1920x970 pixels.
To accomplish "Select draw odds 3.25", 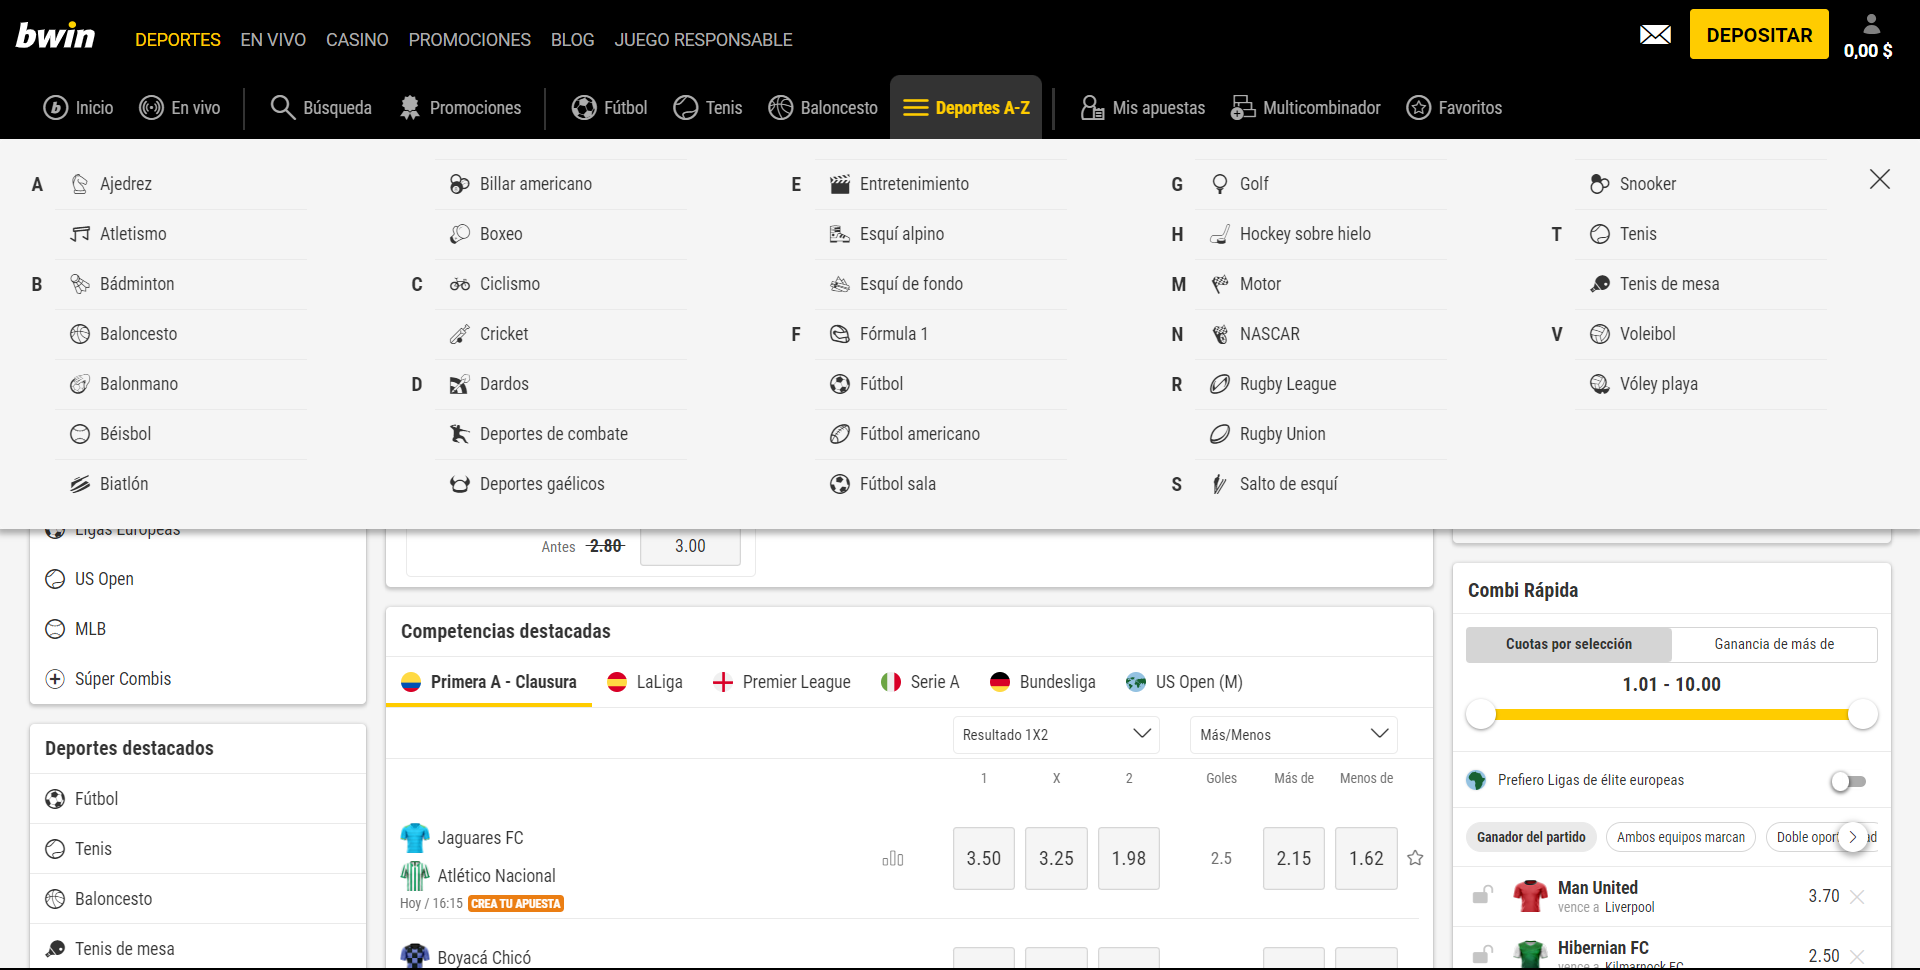I will (1056, 859).
